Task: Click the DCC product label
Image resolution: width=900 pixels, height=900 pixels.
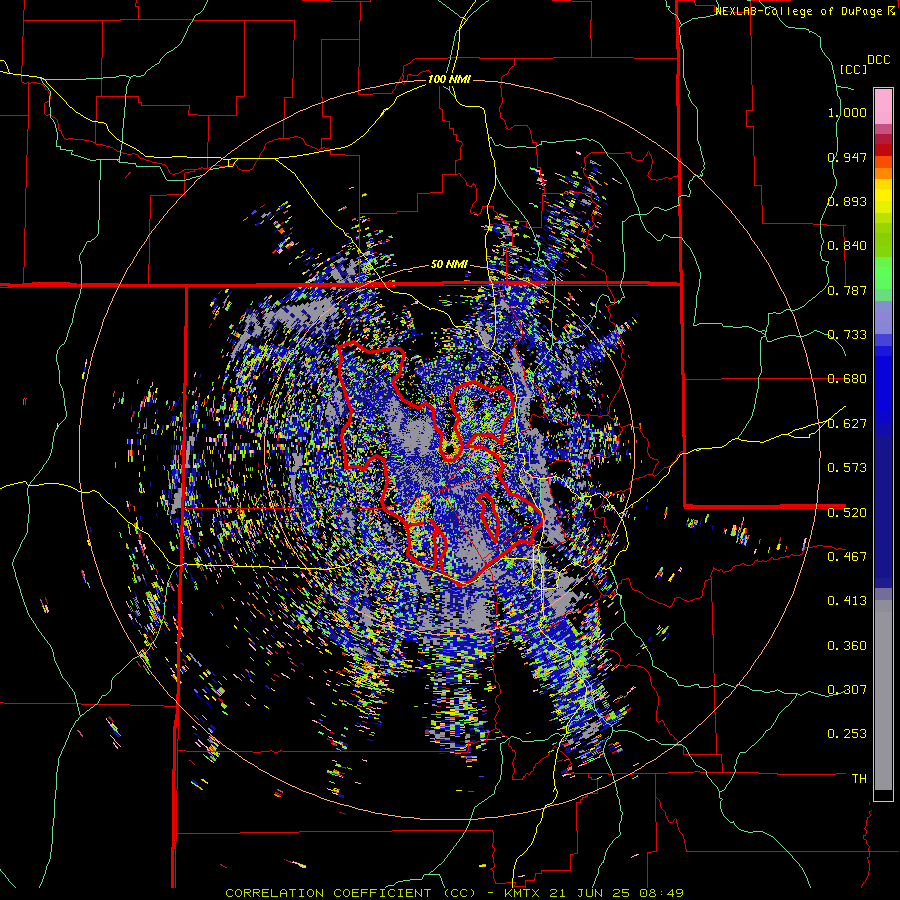Action: pos(878,60)
